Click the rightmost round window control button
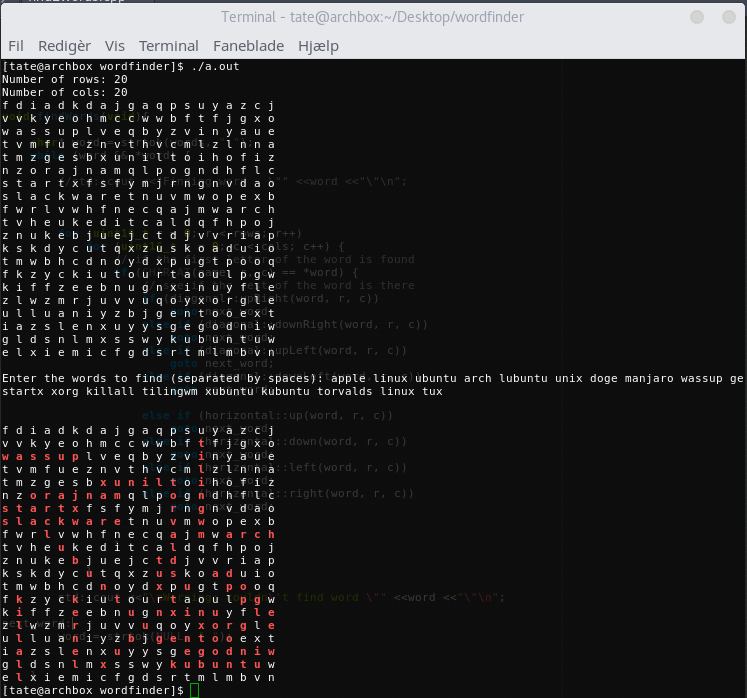Viewport: 747px width, 698px height. [729, 17]
